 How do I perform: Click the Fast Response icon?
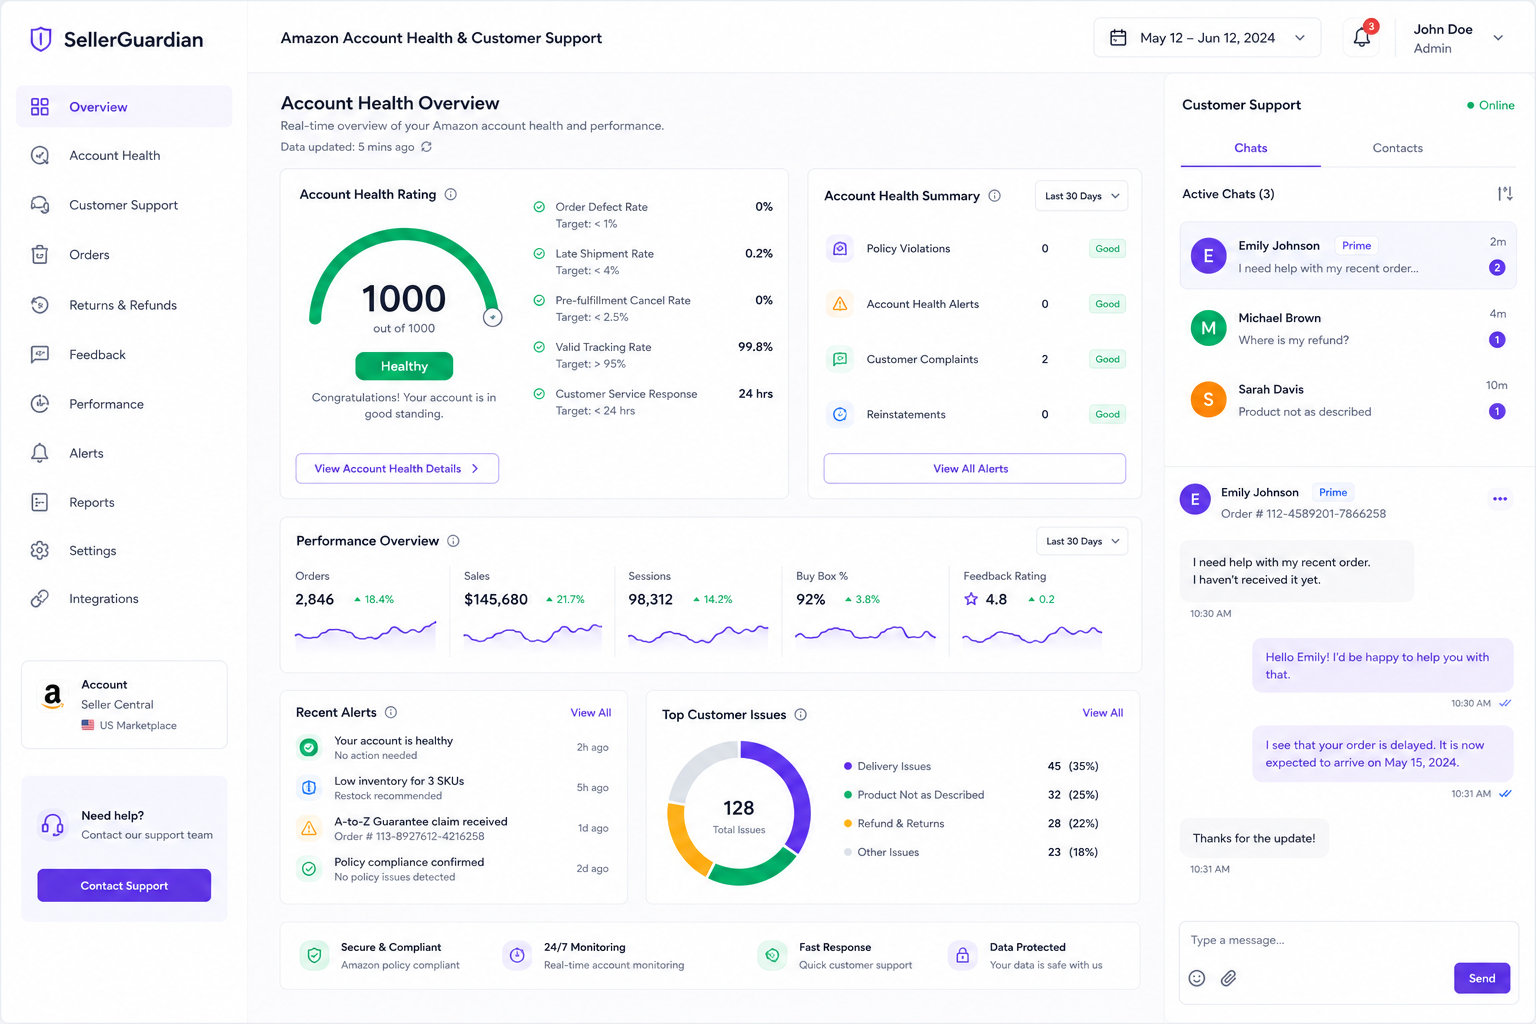(772, 955)
